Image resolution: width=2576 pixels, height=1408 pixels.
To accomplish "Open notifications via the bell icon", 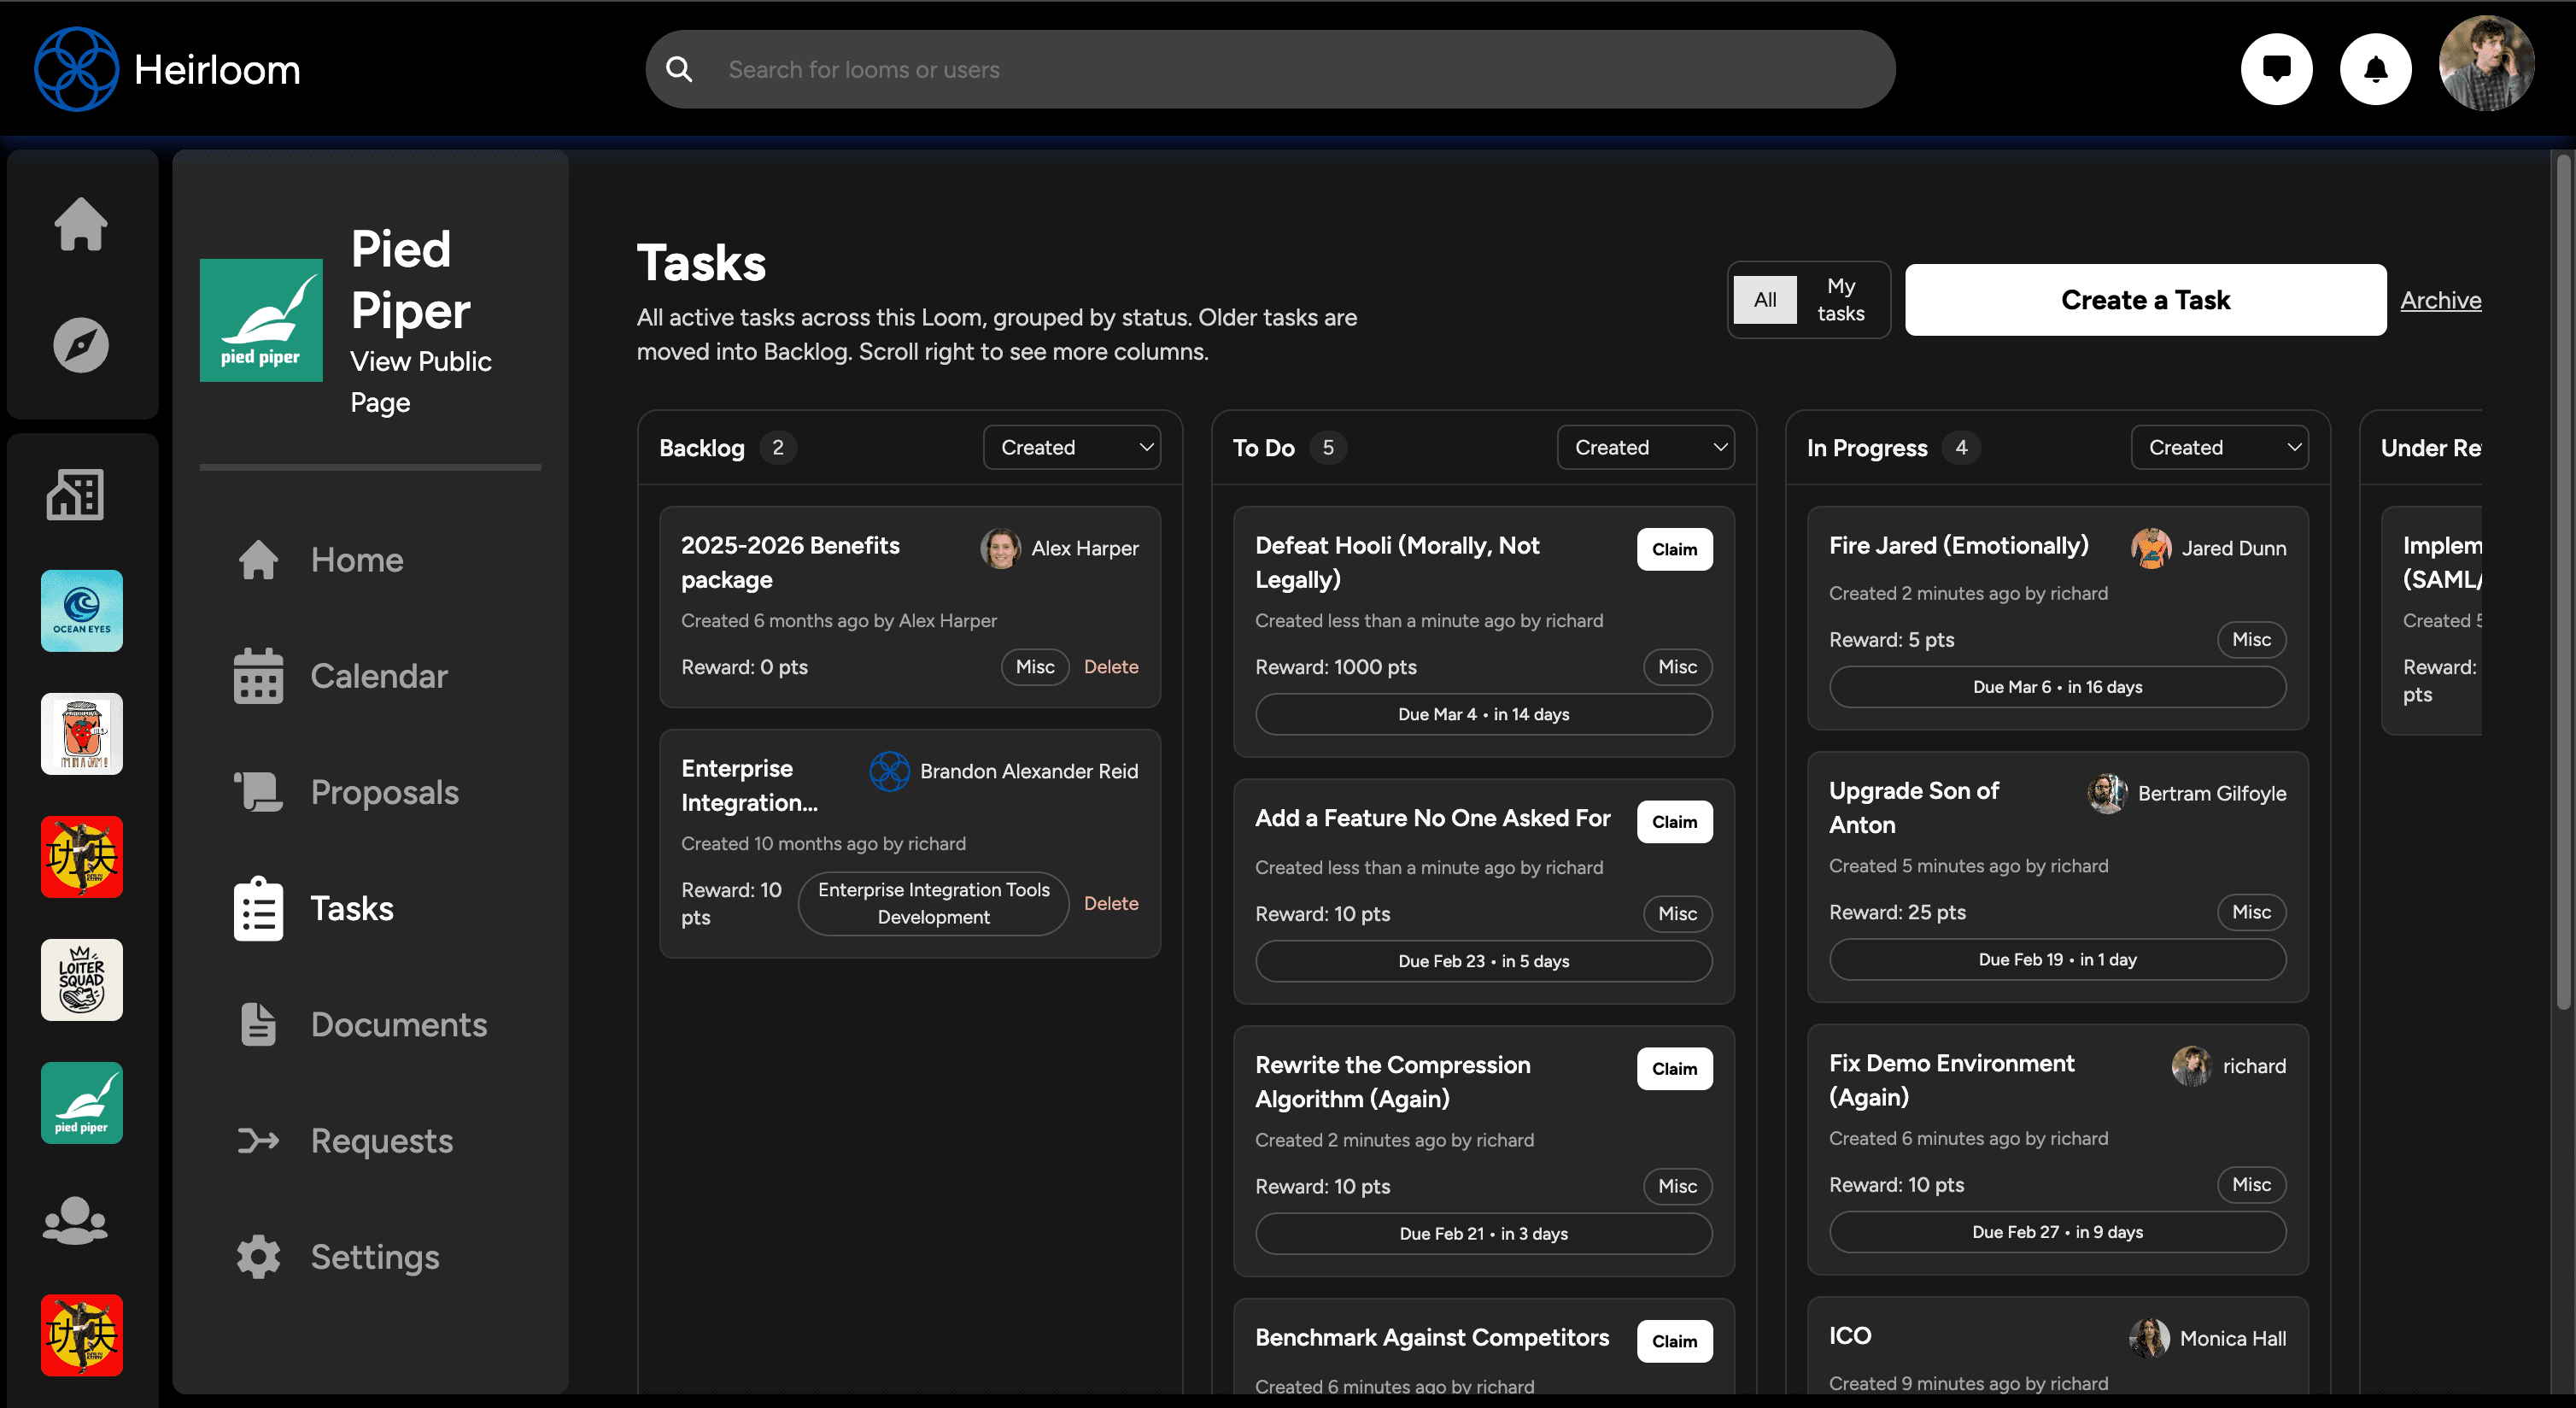I will (x=2376, y=68).
